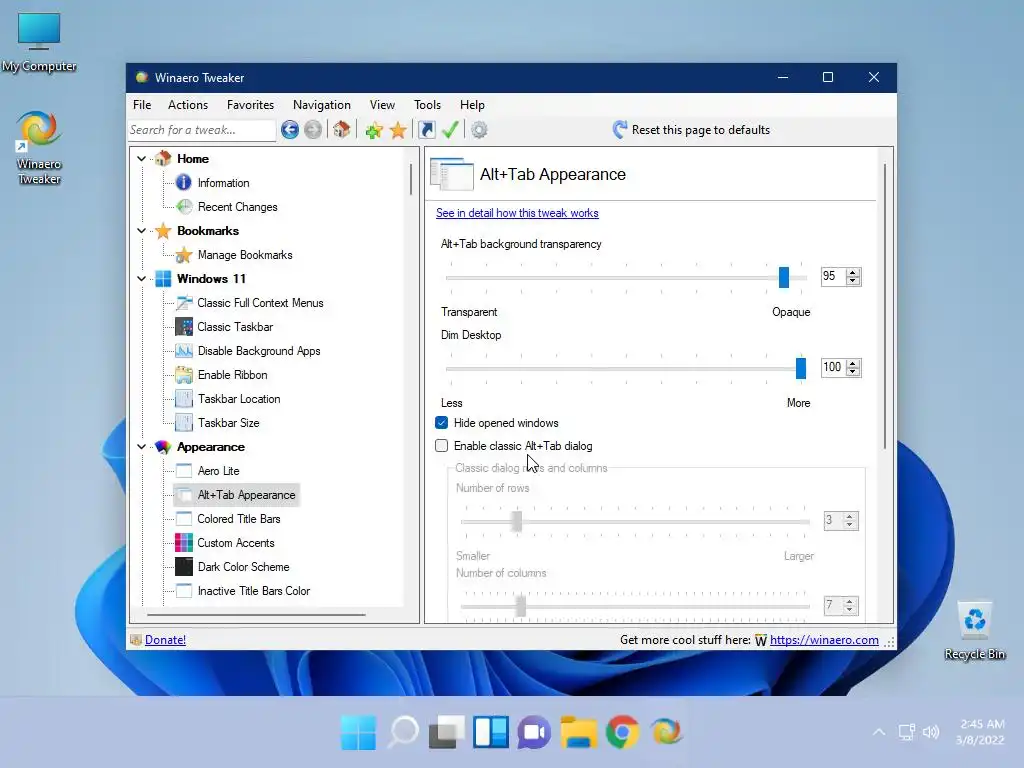1024x768 pixels.
Task: Click the Donate! link
Action: [165, 640]
